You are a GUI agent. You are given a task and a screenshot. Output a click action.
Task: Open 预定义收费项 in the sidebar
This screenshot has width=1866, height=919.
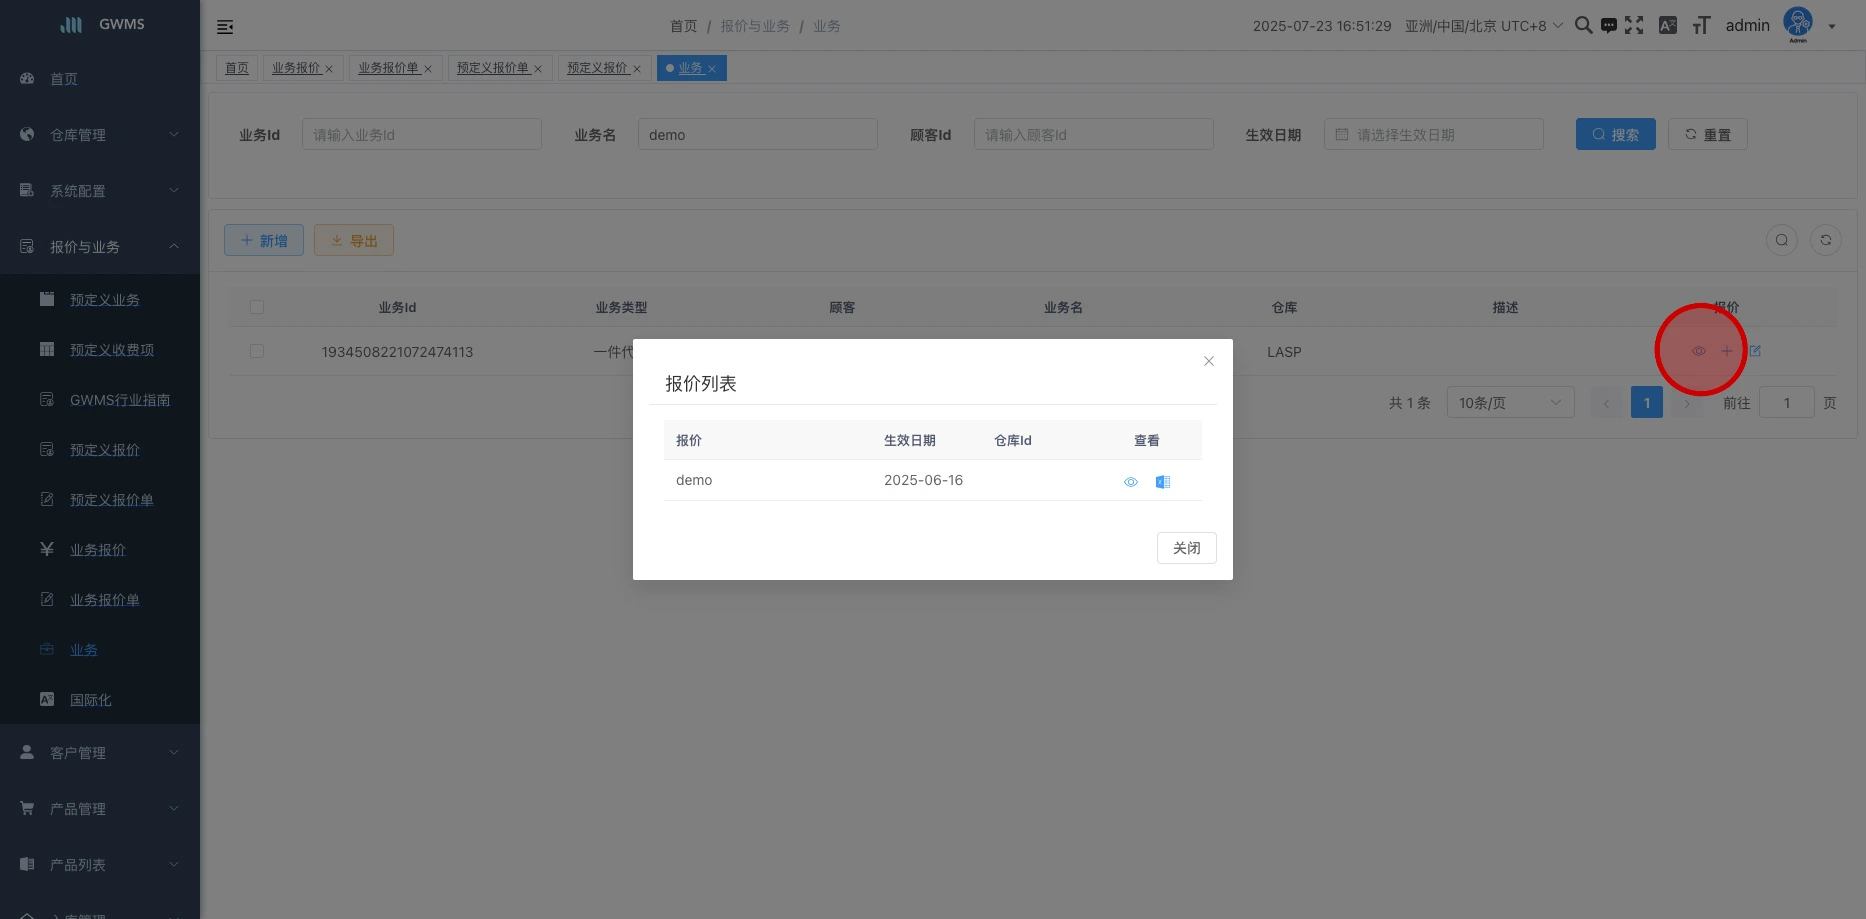(111, 350)
